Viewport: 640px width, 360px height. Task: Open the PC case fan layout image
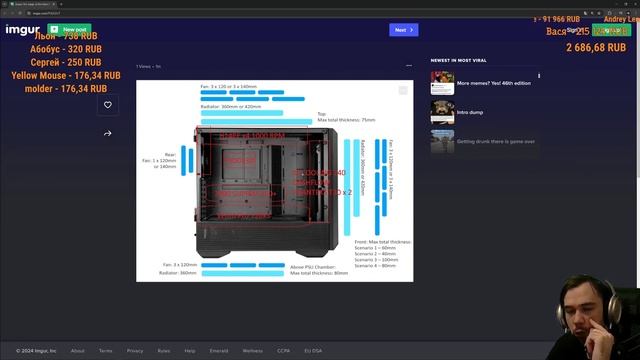tap(274, 181)
